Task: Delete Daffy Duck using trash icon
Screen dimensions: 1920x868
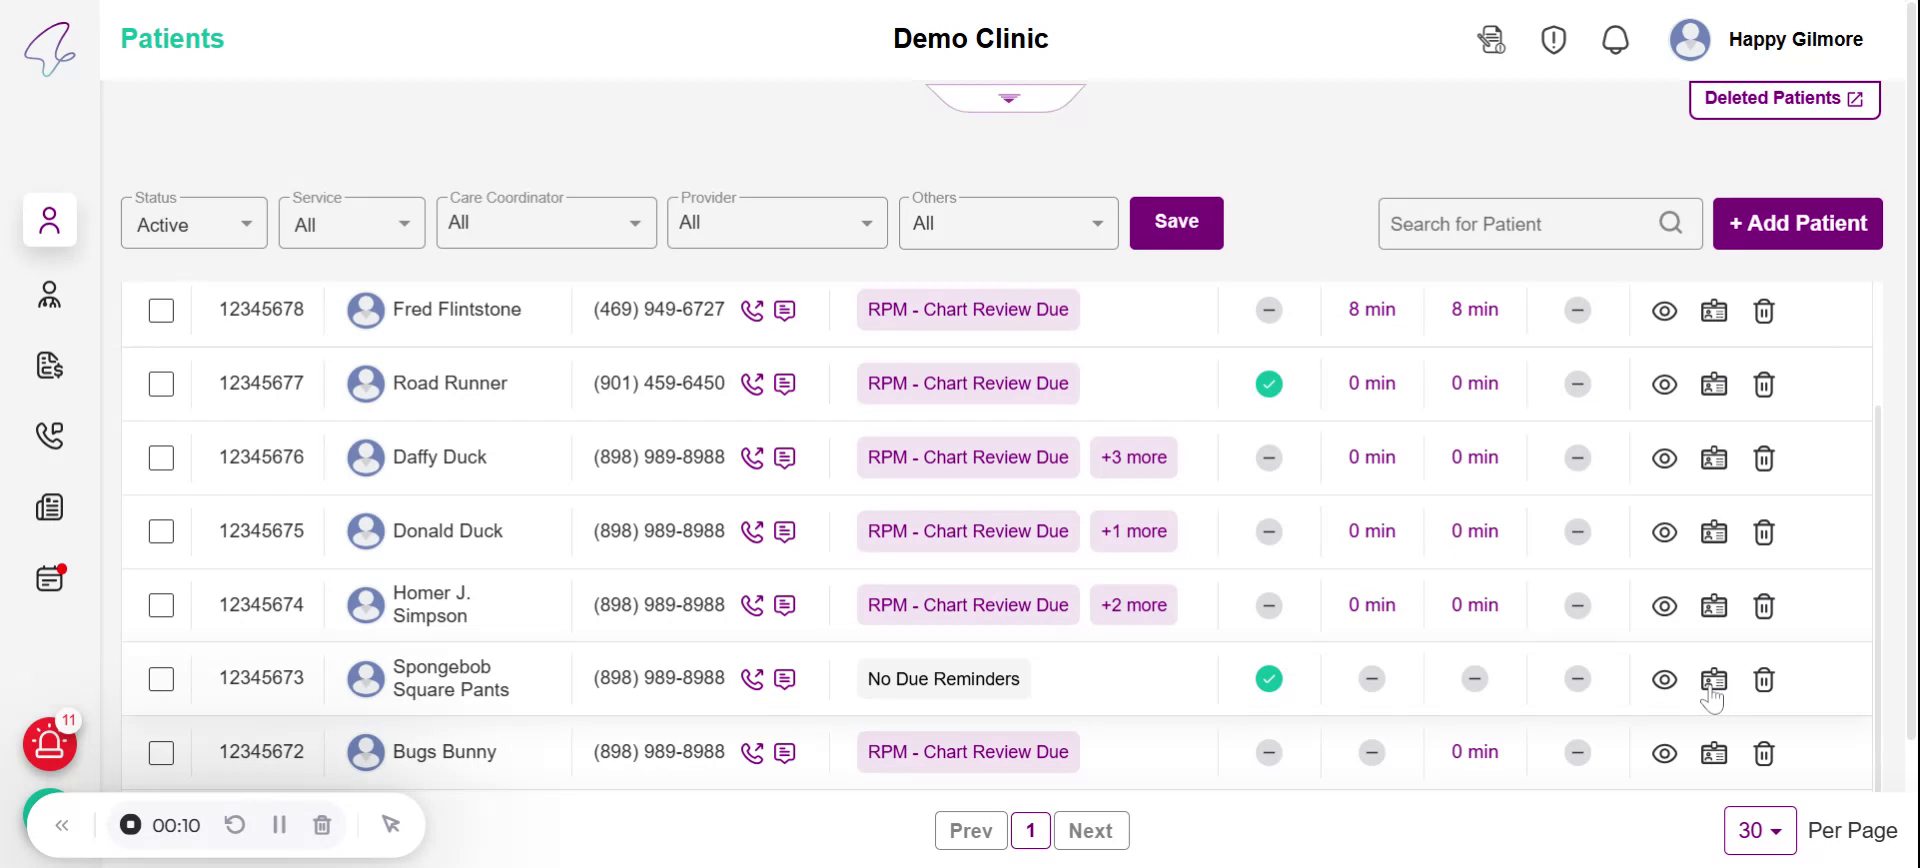Action: tap(1764, 458)
